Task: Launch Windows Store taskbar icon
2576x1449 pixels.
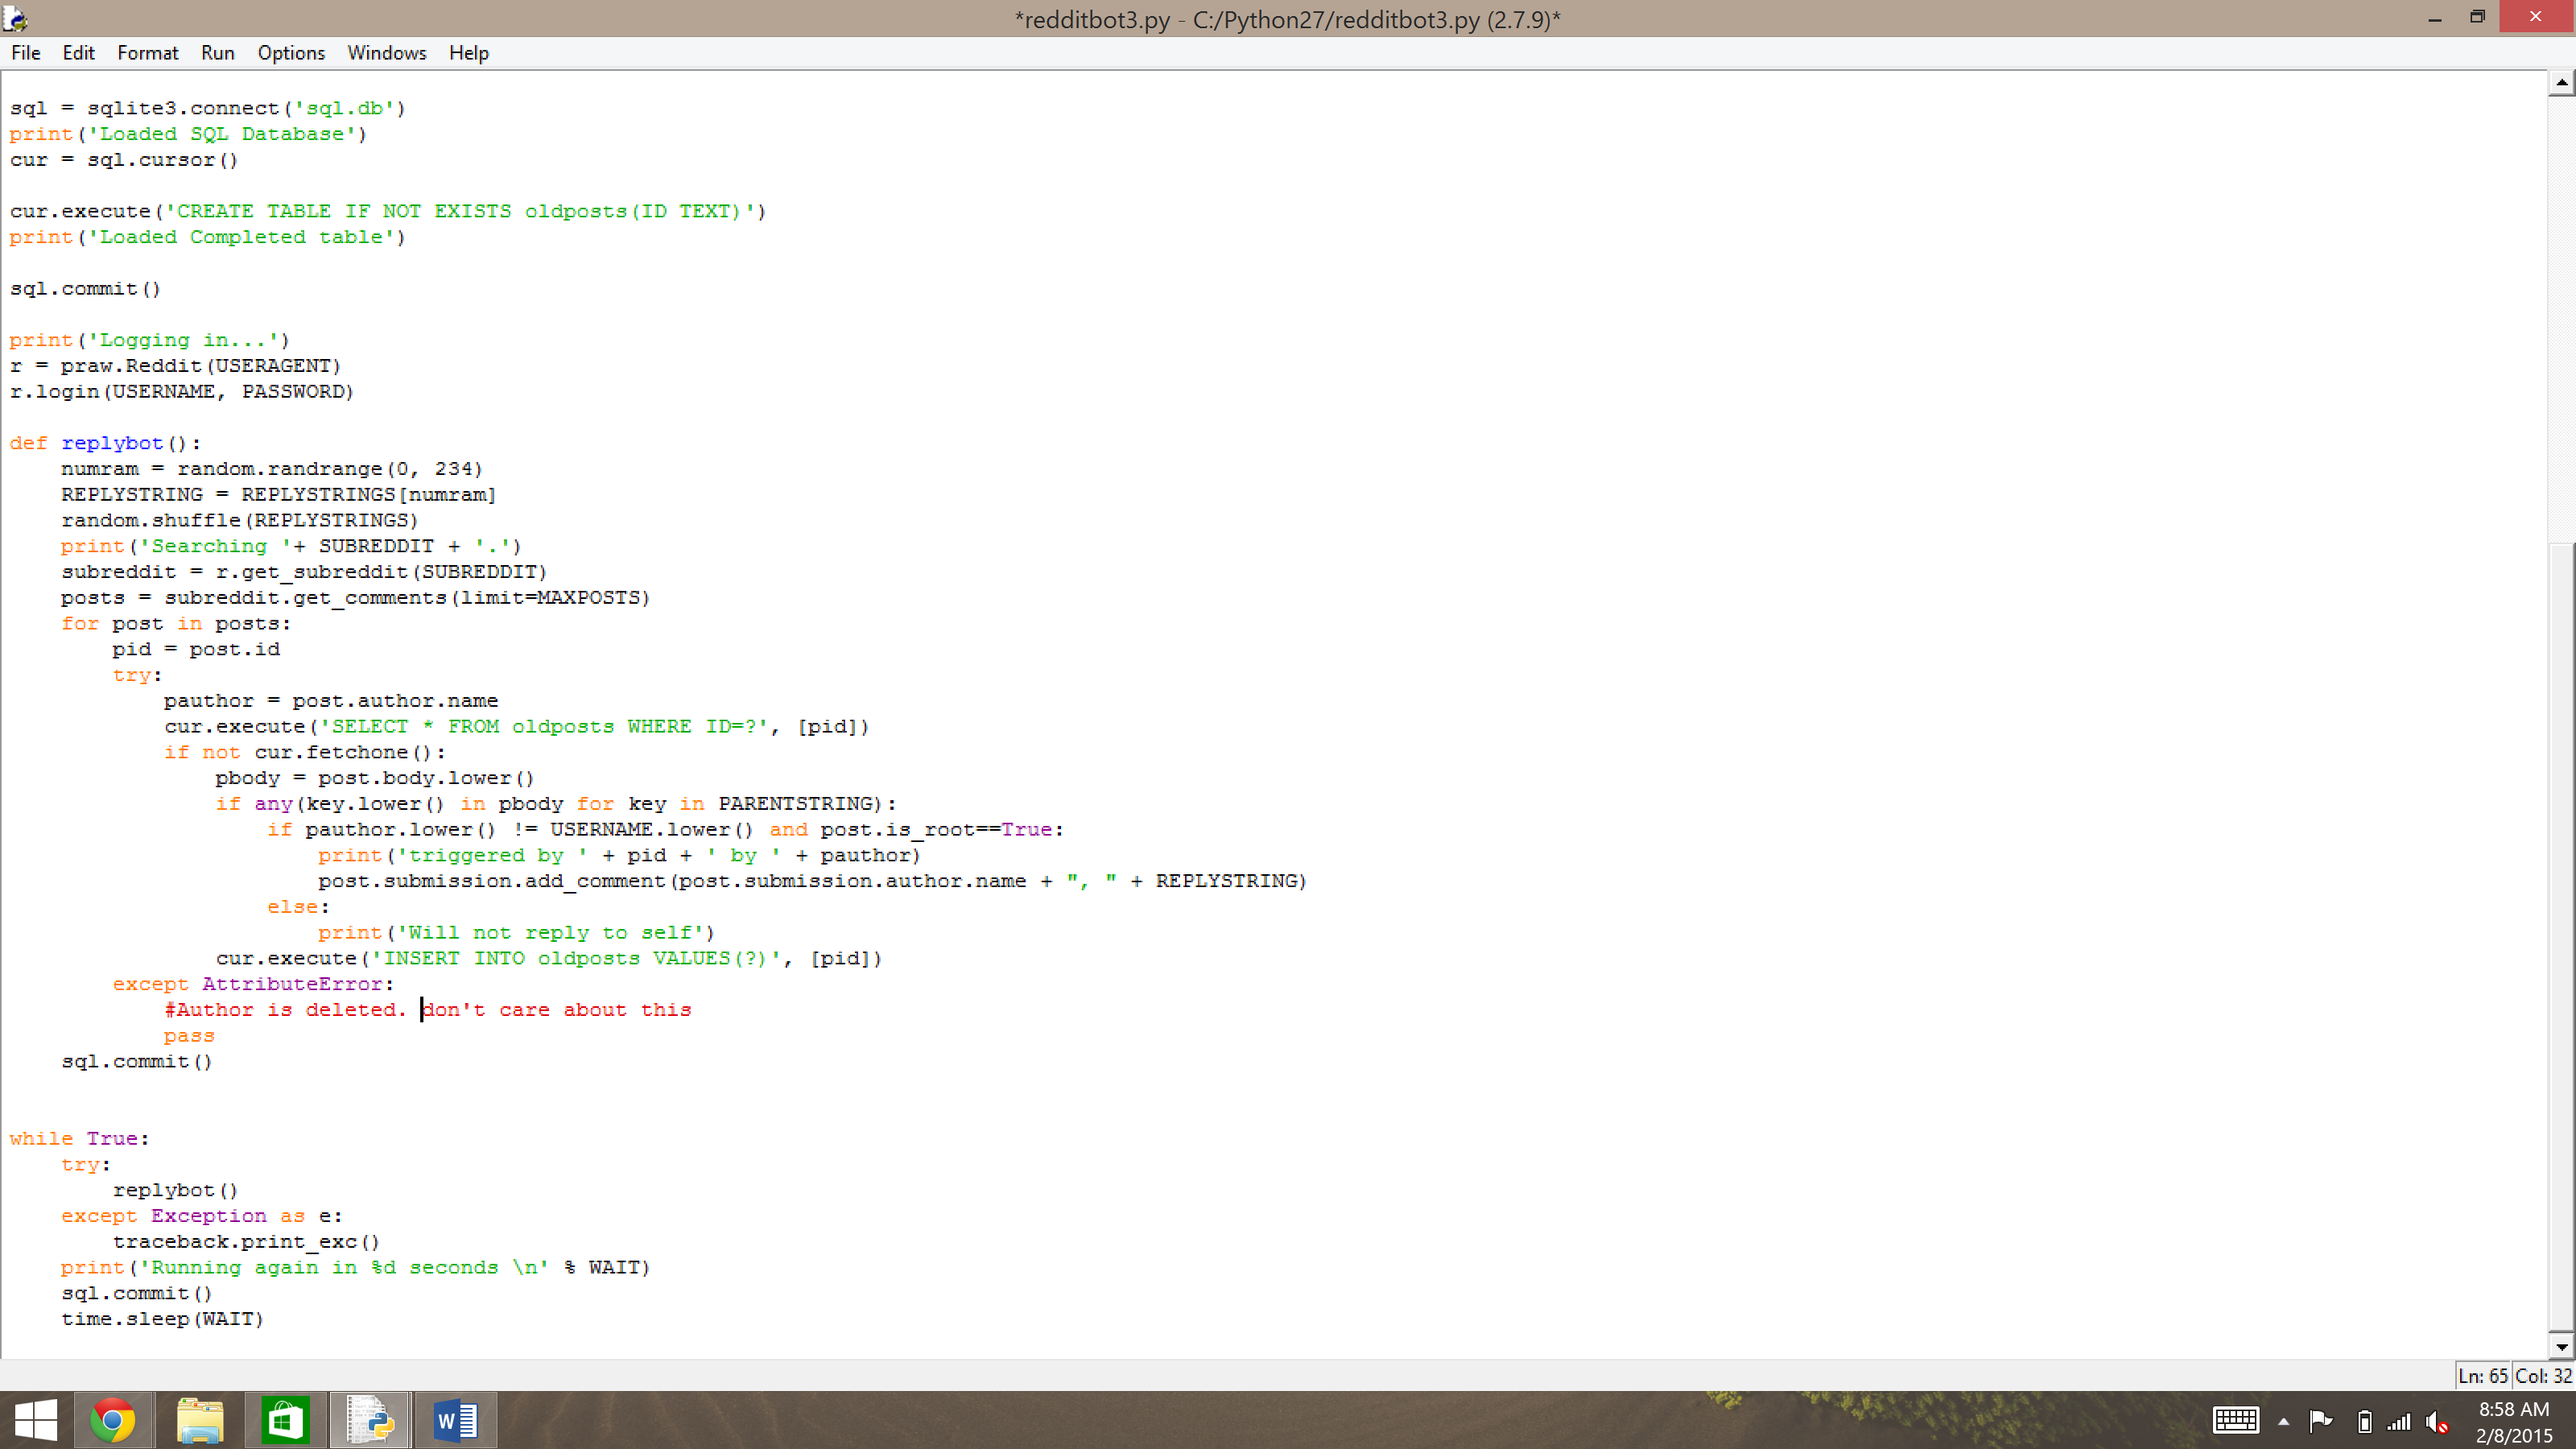Action: [x=285, y=1420]
